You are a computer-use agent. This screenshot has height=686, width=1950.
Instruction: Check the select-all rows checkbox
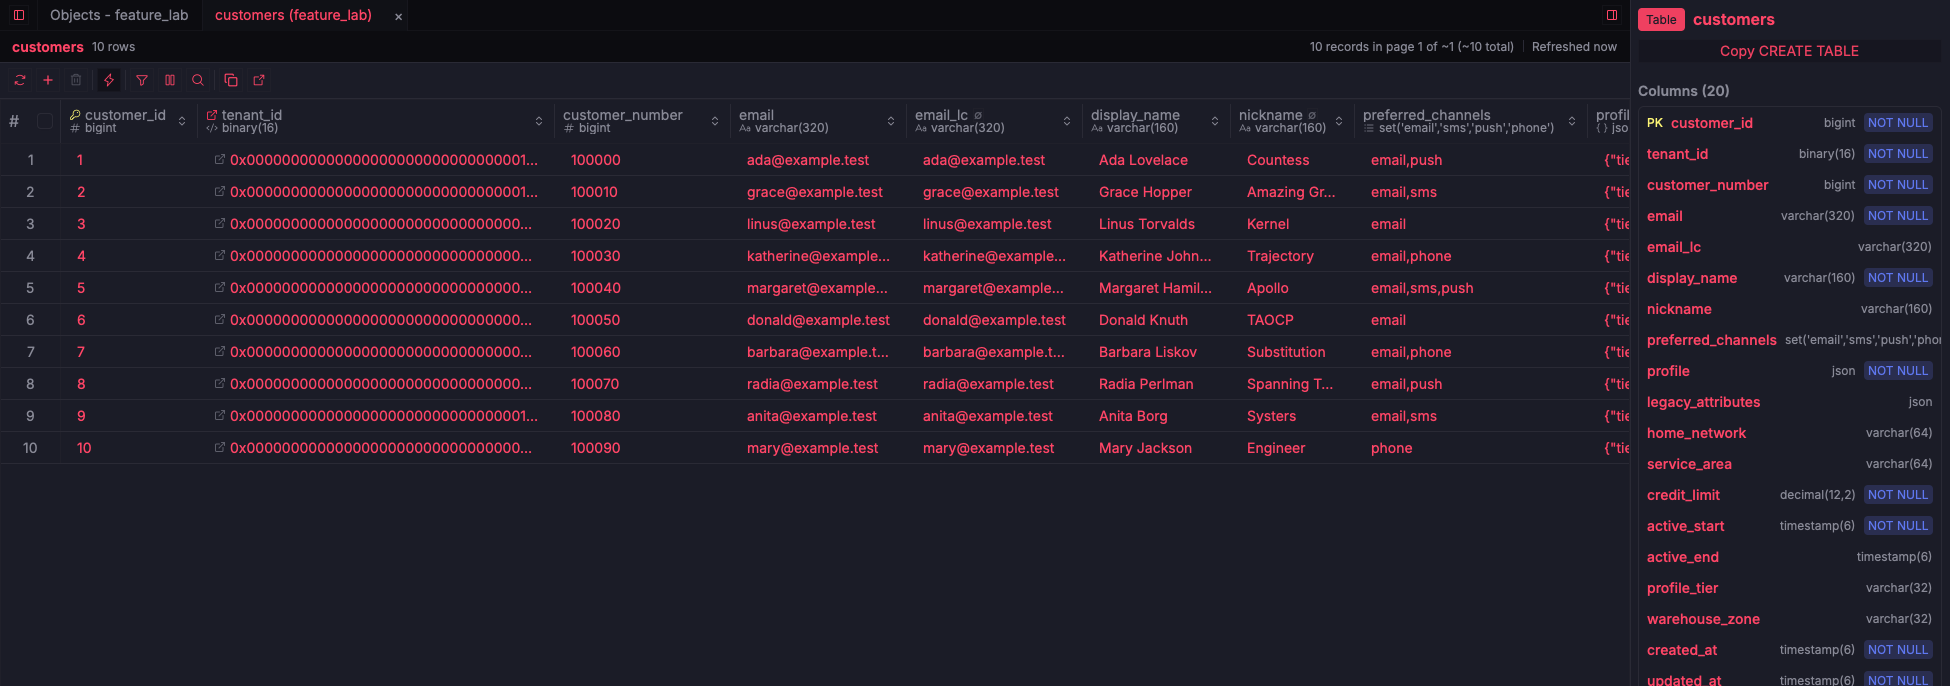(x=45, y=121)
